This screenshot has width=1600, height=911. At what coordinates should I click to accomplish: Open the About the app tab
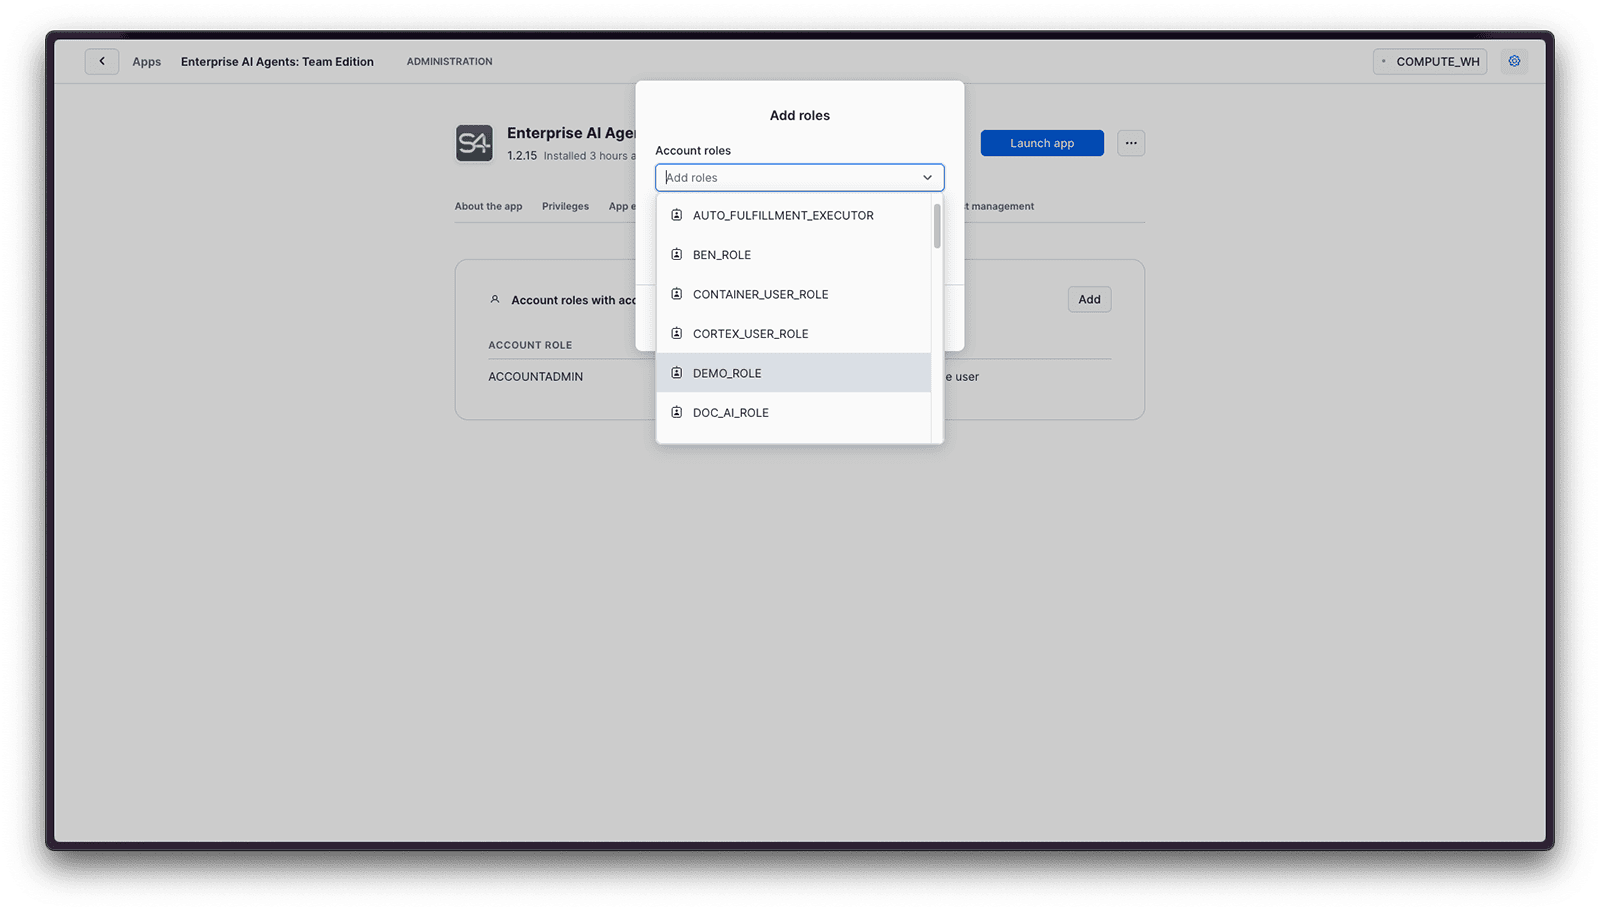pyautogui.click(x=488, y=206)
